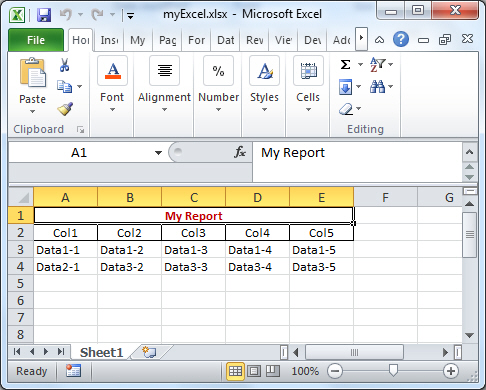Screen dimensions: 486x390
Task: Insert a new worksheet tab
Action: click(x=149, y=352)
